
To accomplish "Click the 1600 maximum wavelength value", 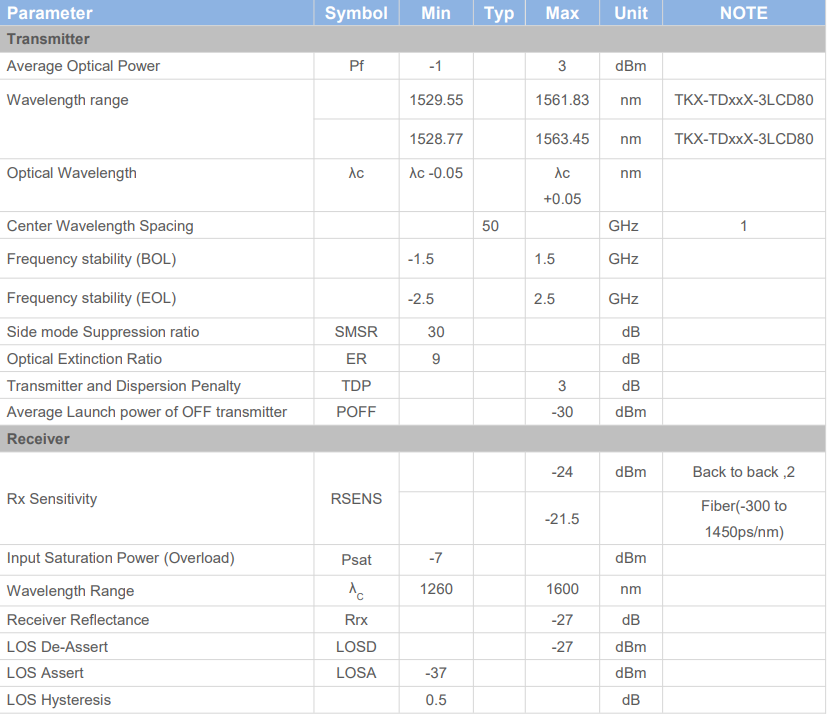I will click(x=562, y=589).
